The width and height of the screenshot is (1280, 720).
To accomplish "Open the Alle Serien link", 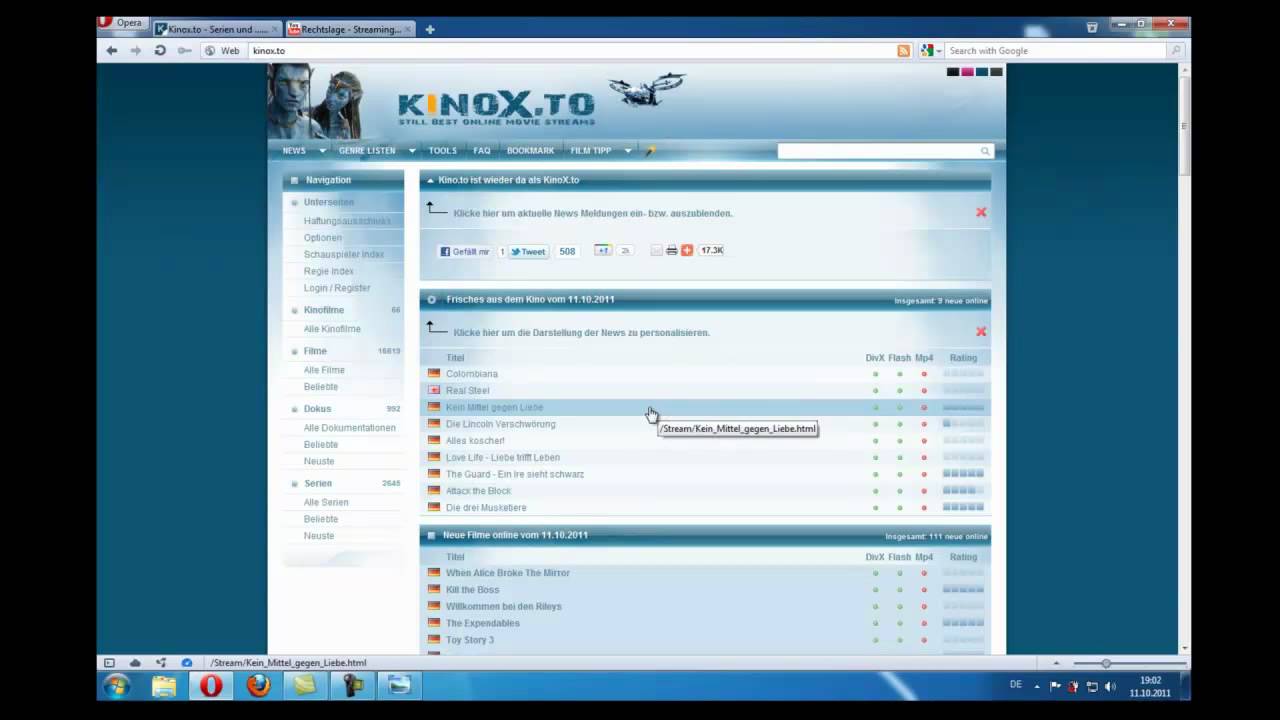I will (x=326, y=502).
